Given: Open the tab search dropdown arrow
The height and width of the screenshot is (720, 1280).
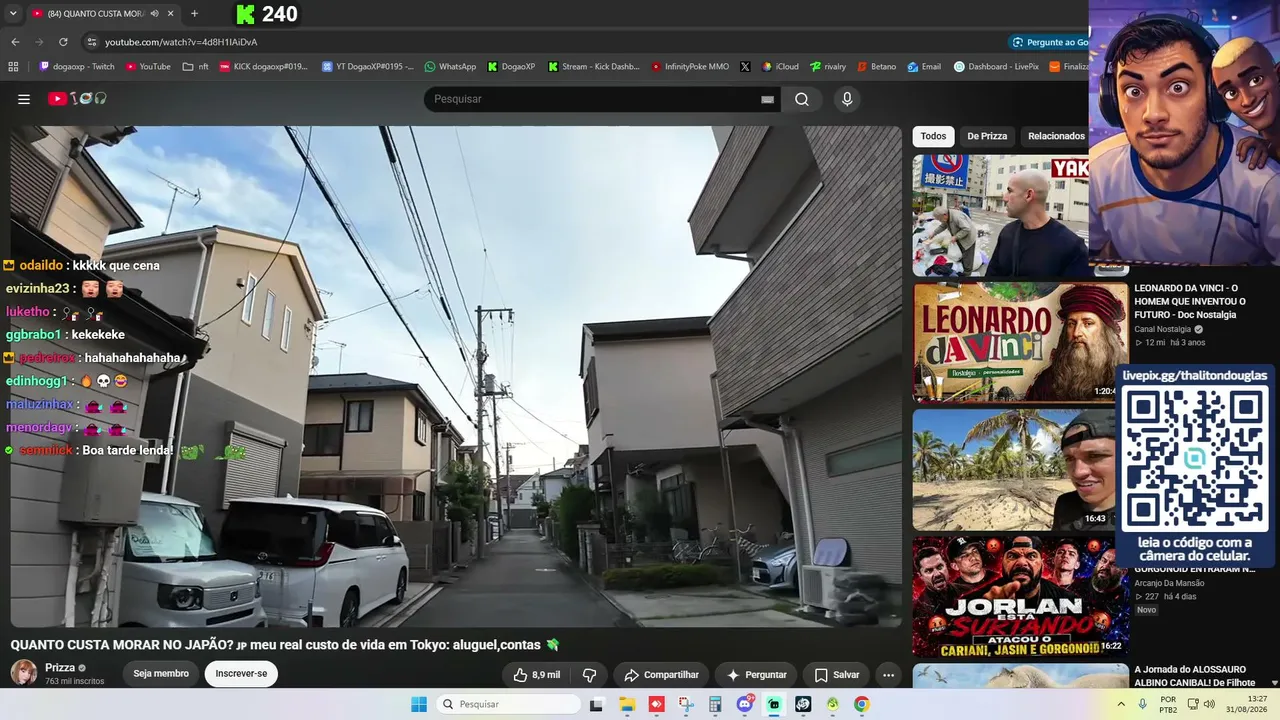Looking at the screenshot, I should (x=13, y=14).
